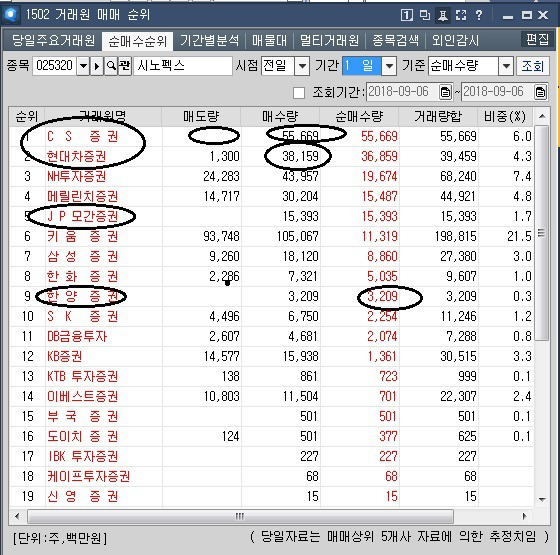
Task: Open the 기간 1일 dropdown
Action: (389, 66)
